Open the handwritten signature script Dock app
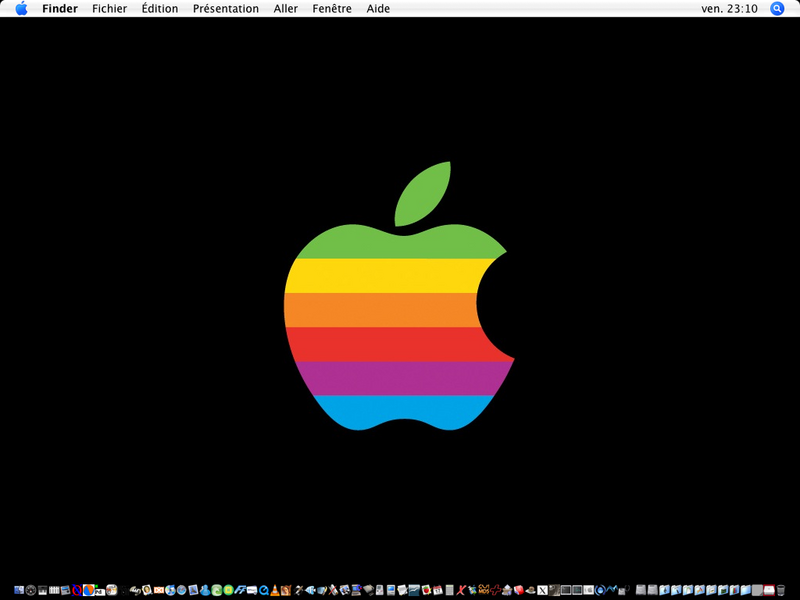 point(135,590)
